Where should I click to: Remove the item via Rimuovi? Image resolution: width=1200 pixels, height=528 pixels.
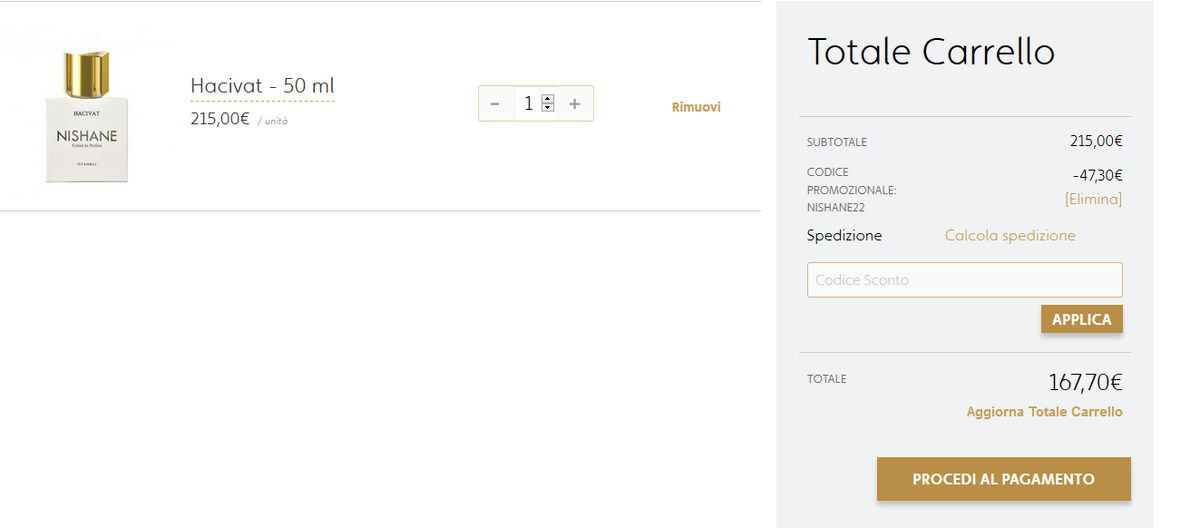click(x=696, y=107)
